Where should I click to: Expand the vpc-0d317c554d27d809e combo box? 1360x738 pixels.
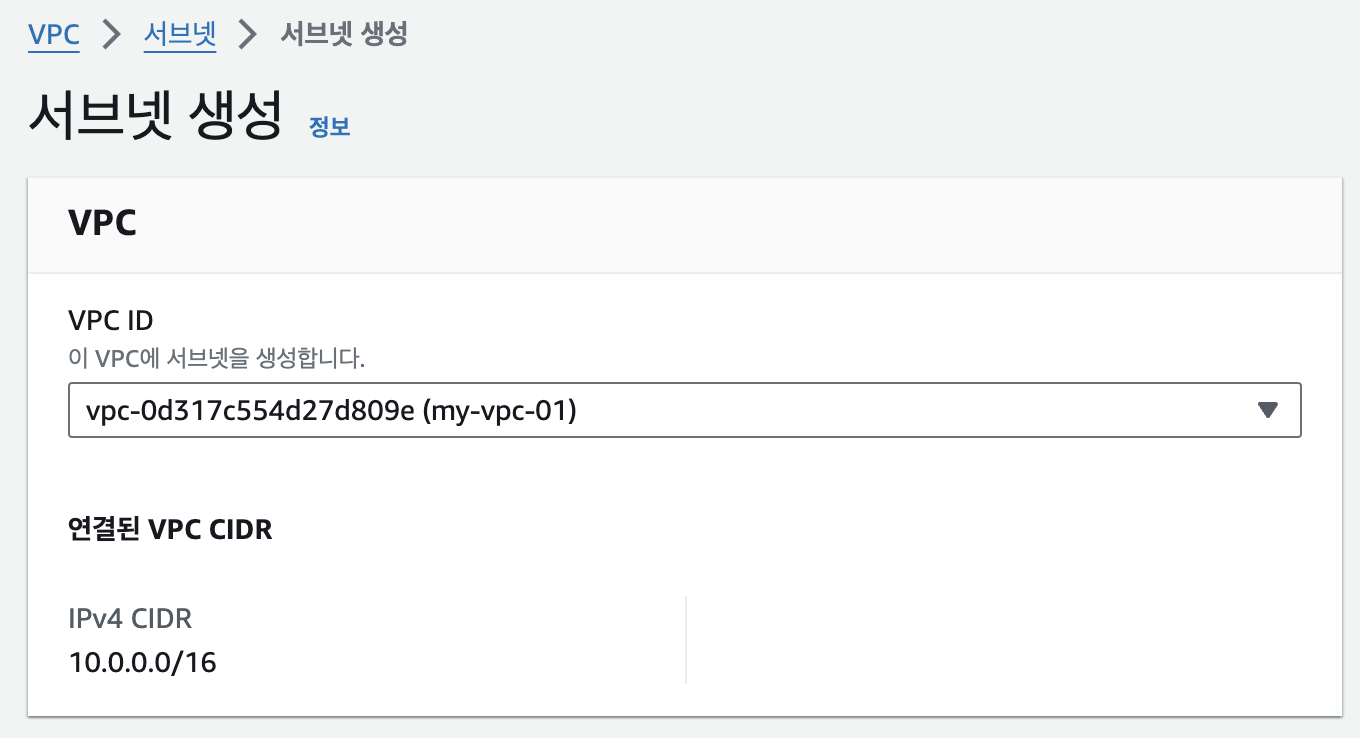click(684, 410)
